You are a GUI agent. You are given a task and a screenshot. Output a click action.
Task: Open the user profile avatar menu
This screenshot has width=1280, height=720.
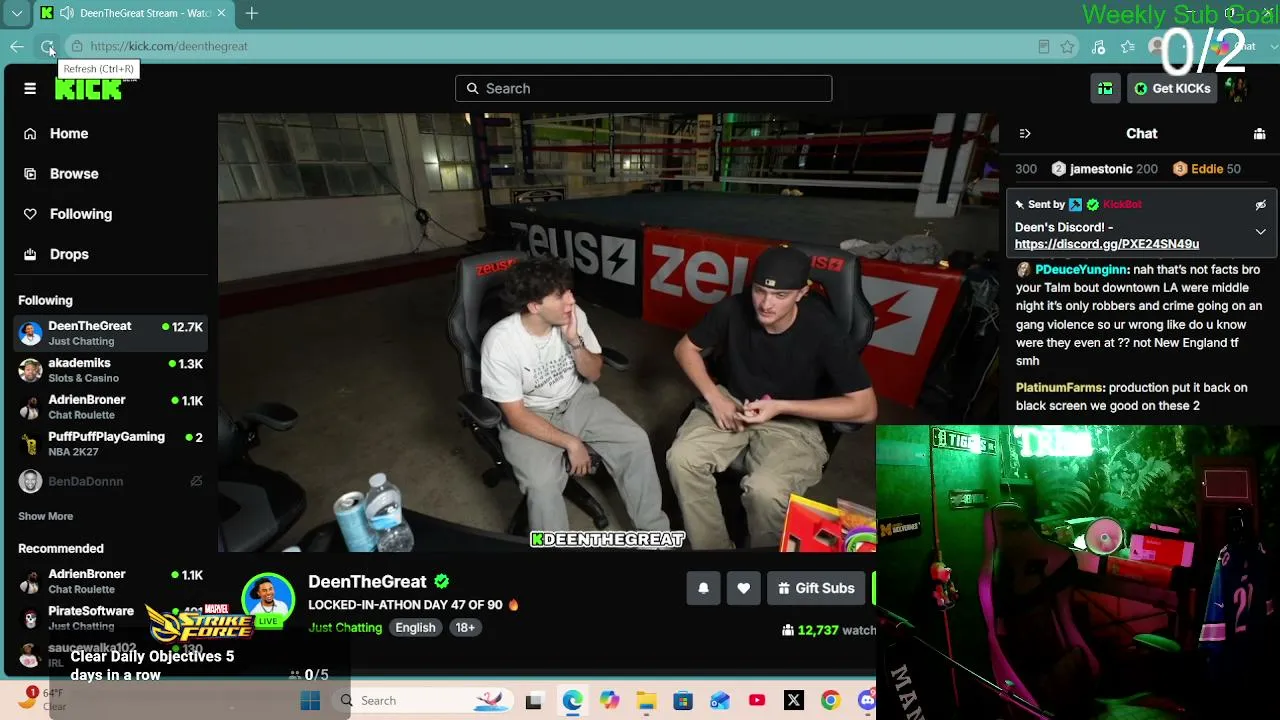[x=1237, y=88]
